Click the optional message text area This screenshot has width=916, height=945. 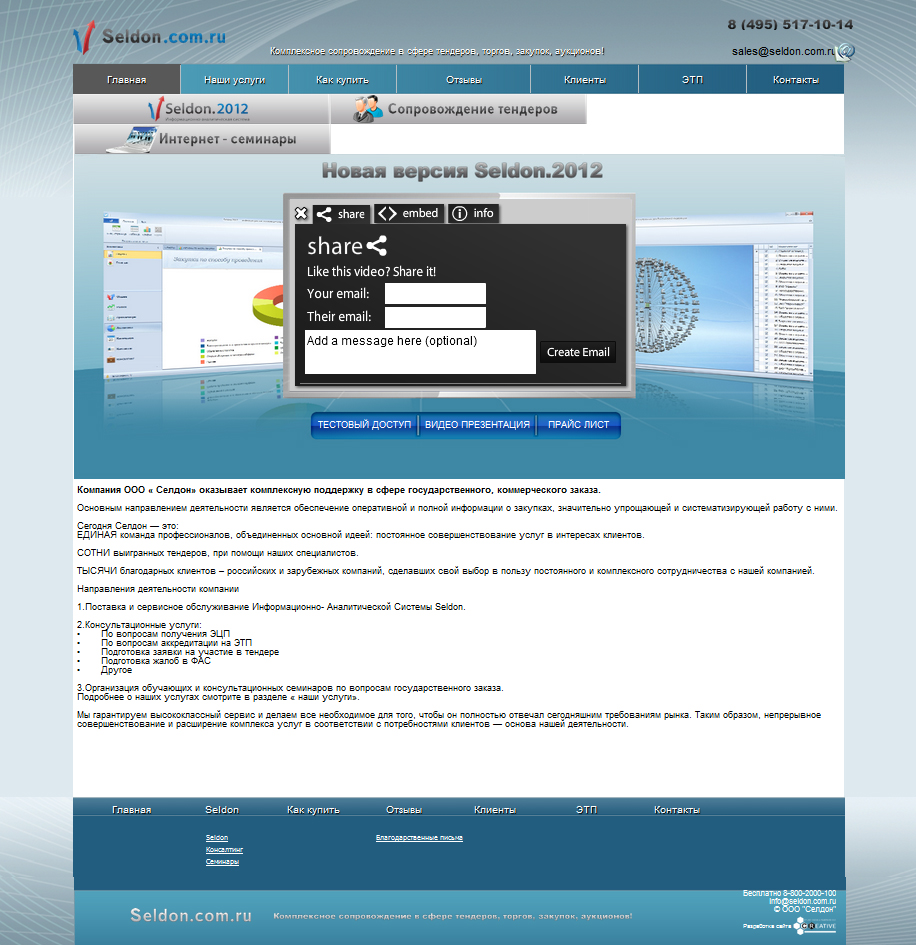pyautogui.click(x=420, y=352)
